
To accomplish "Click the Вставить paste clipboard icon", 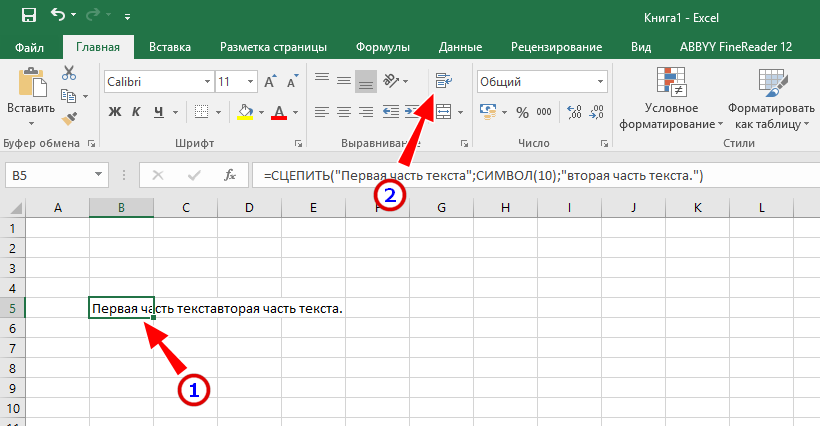I will [31, 82].
